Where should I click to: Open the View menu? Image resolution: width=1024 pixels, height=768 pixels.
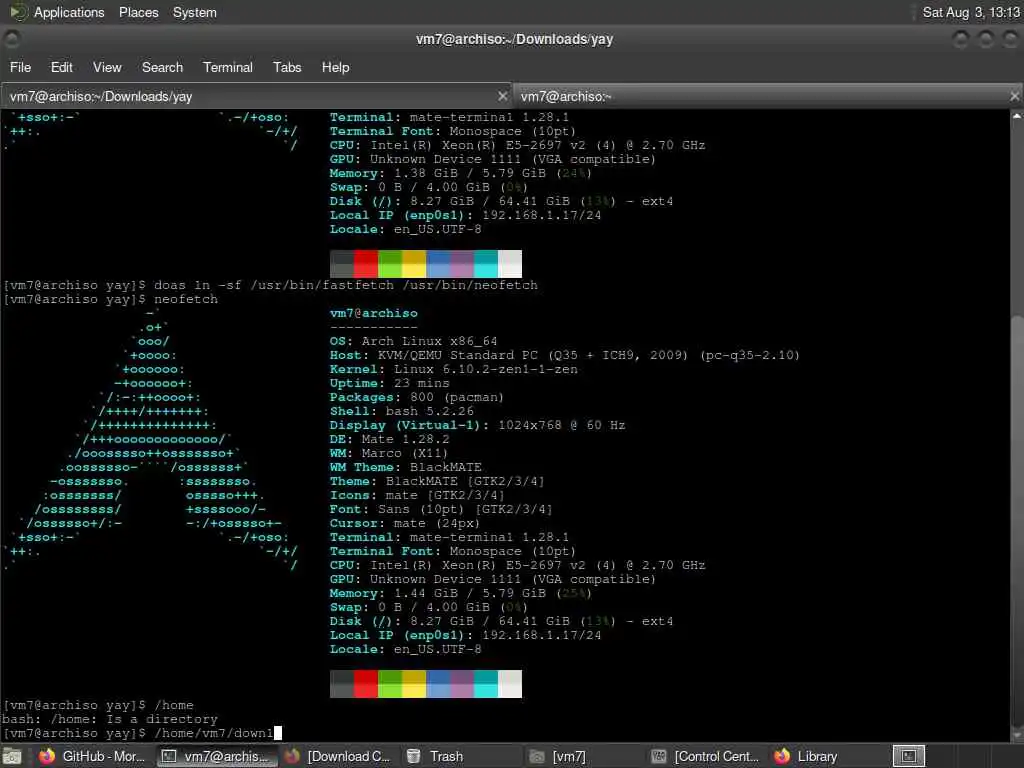click(x=107, y=67)
